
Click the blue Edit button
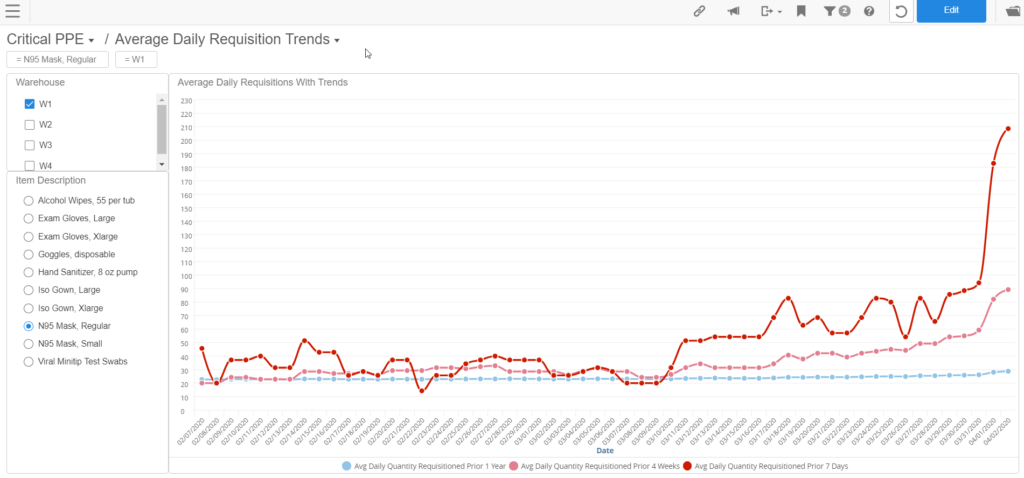[x=951, y=11]
